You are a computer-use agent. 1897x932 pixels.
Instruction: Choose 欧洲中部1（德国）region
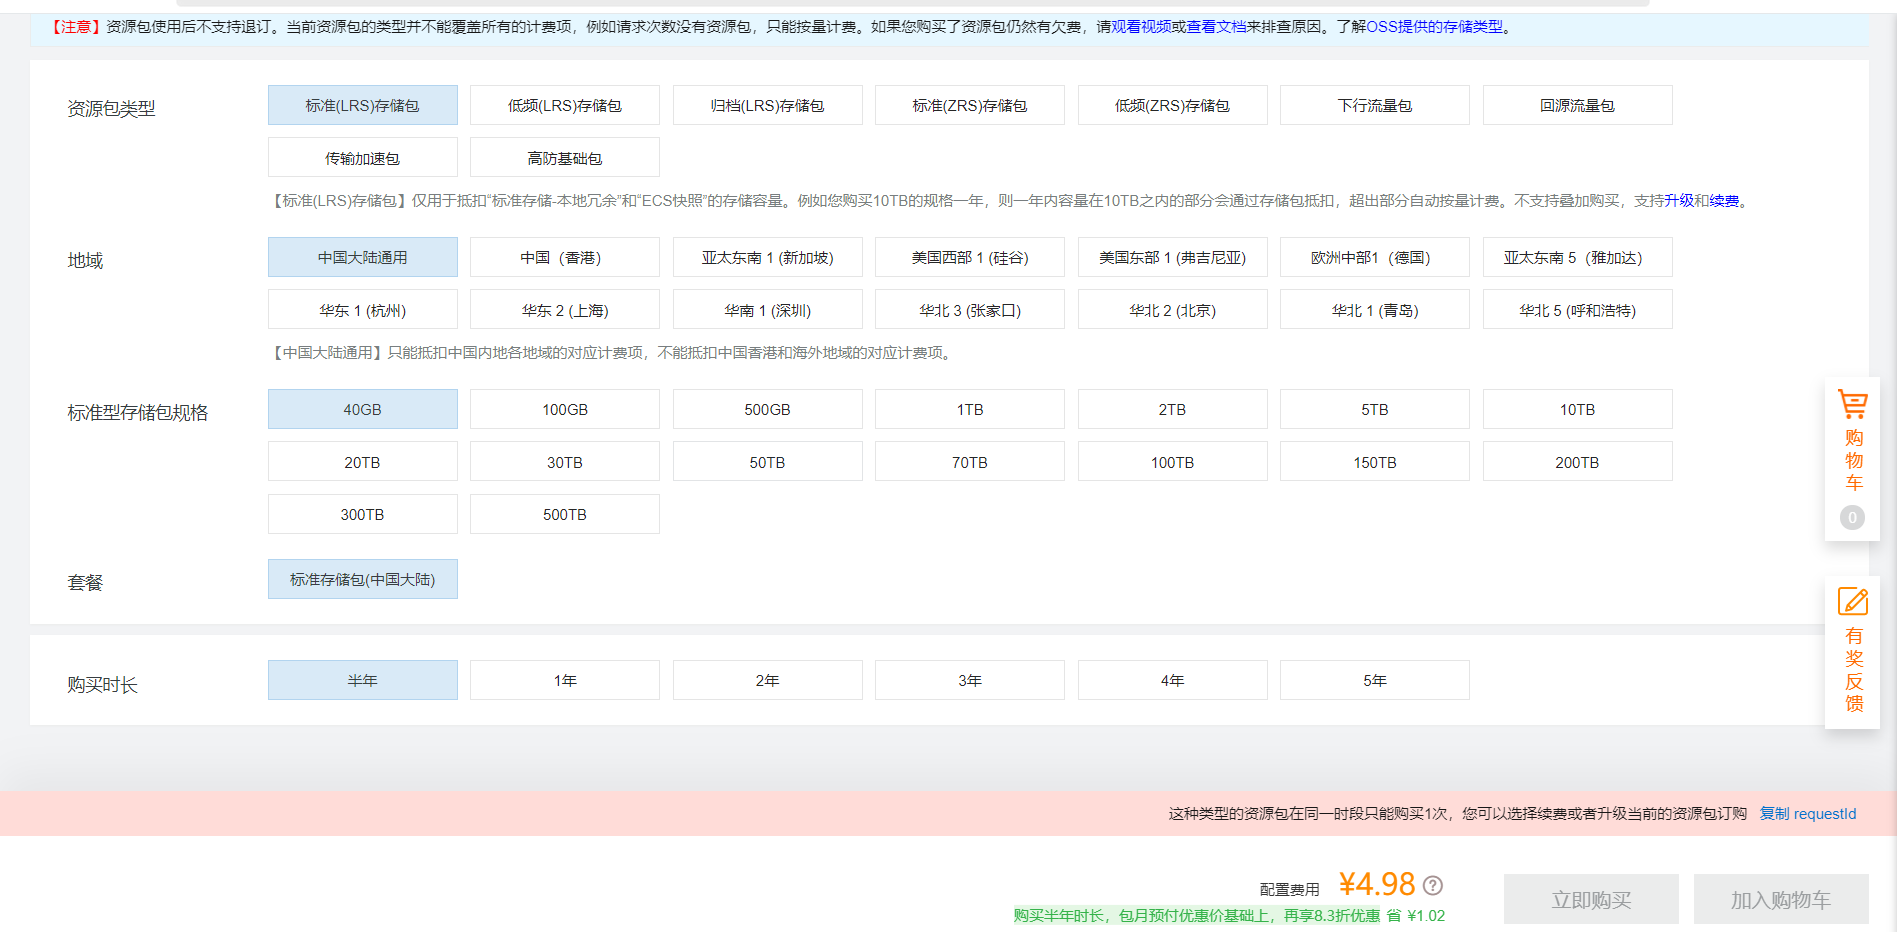(x=1374, y=257)
